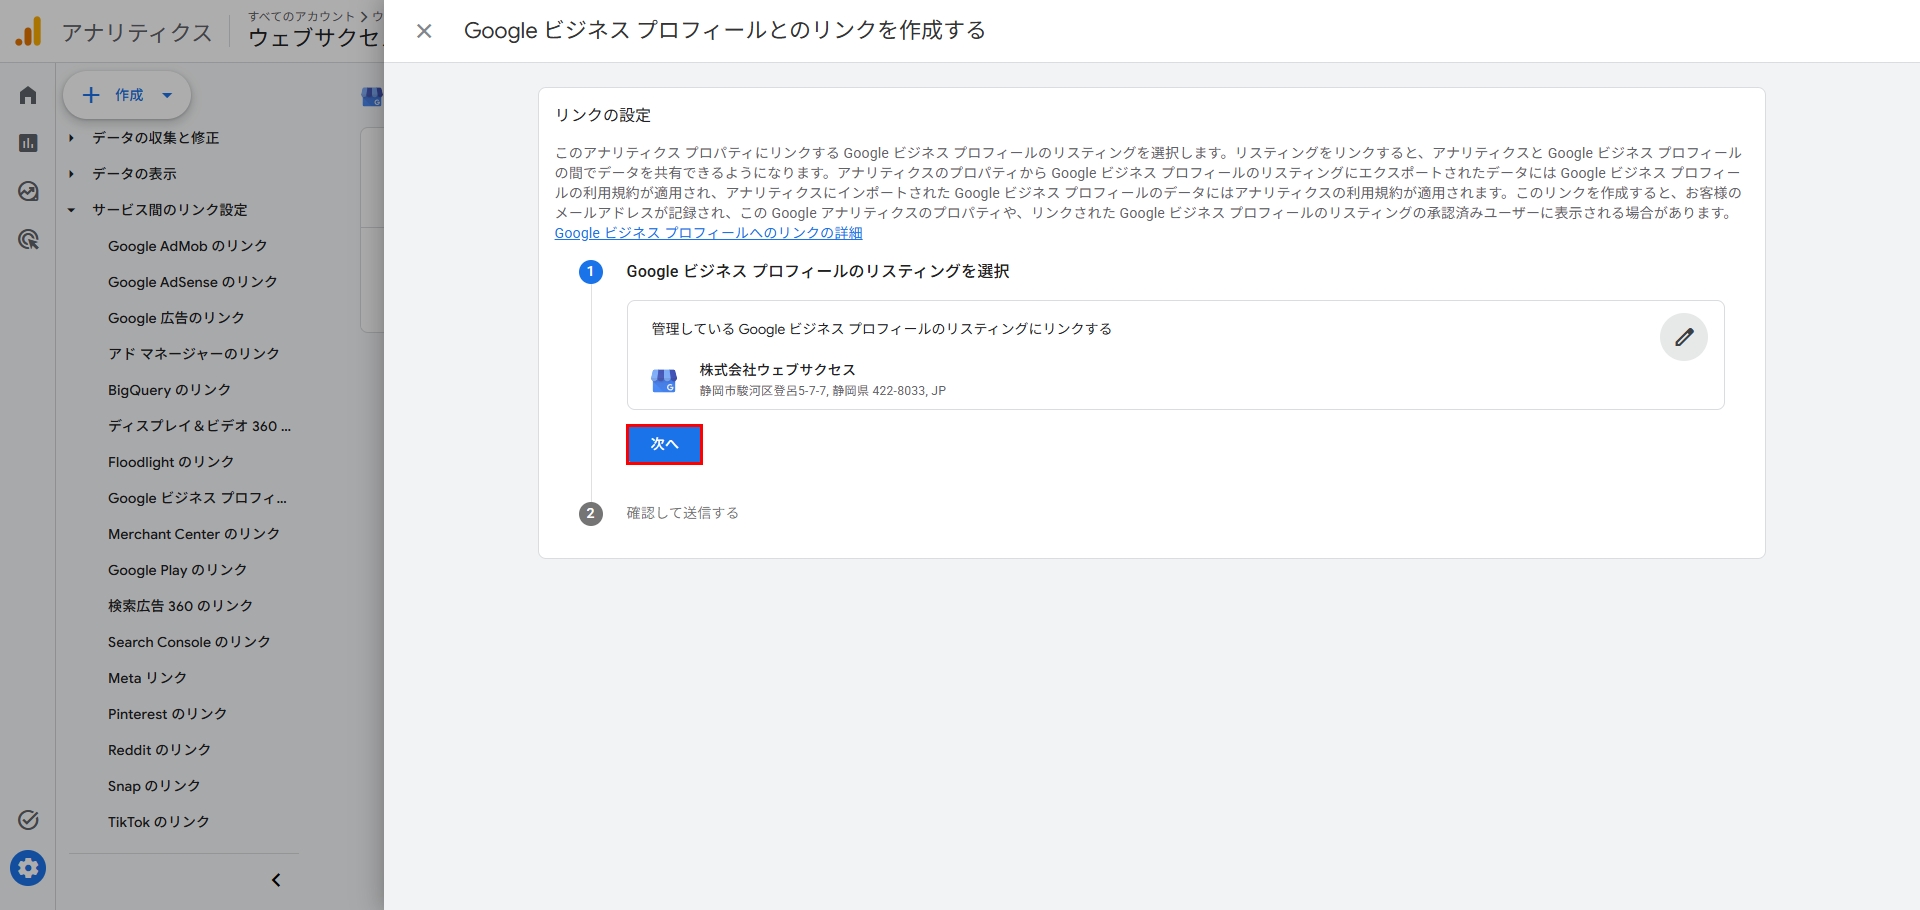Close the link creation panel

point(424,31)
